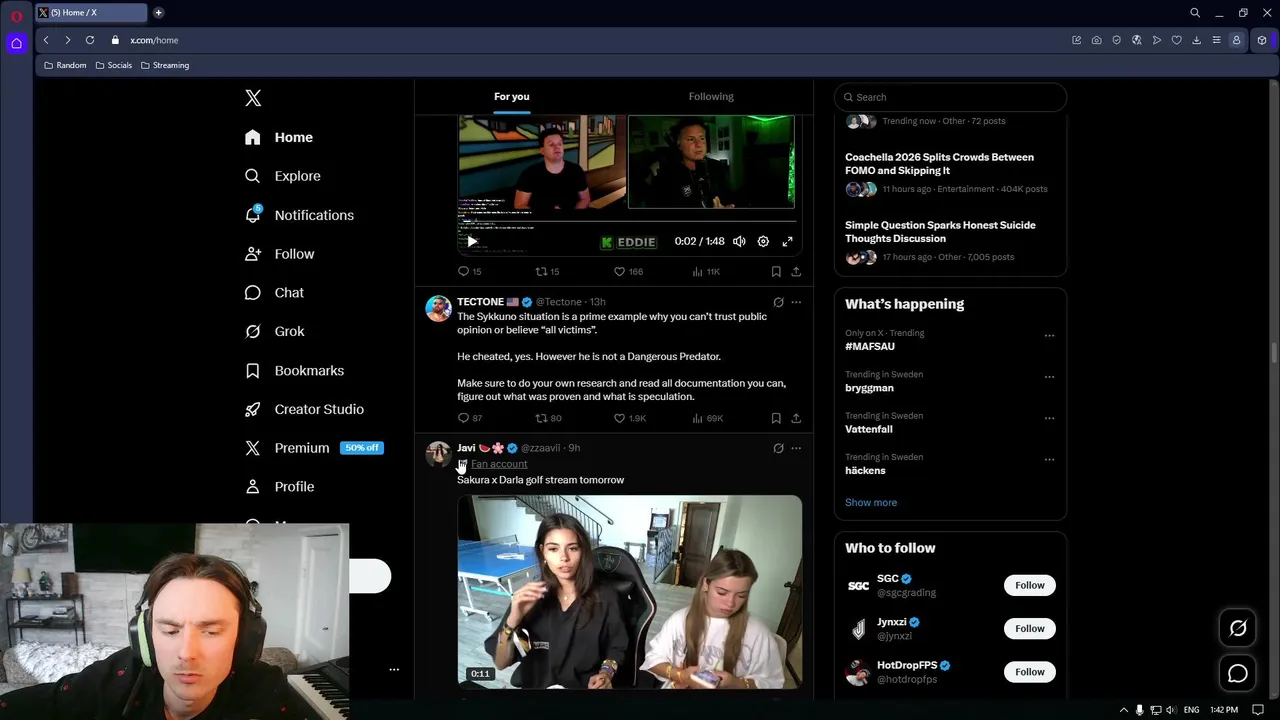This screenshot has height=720, width=1280.
Task: Open the Random bookmarks folder
Action: 66,65
